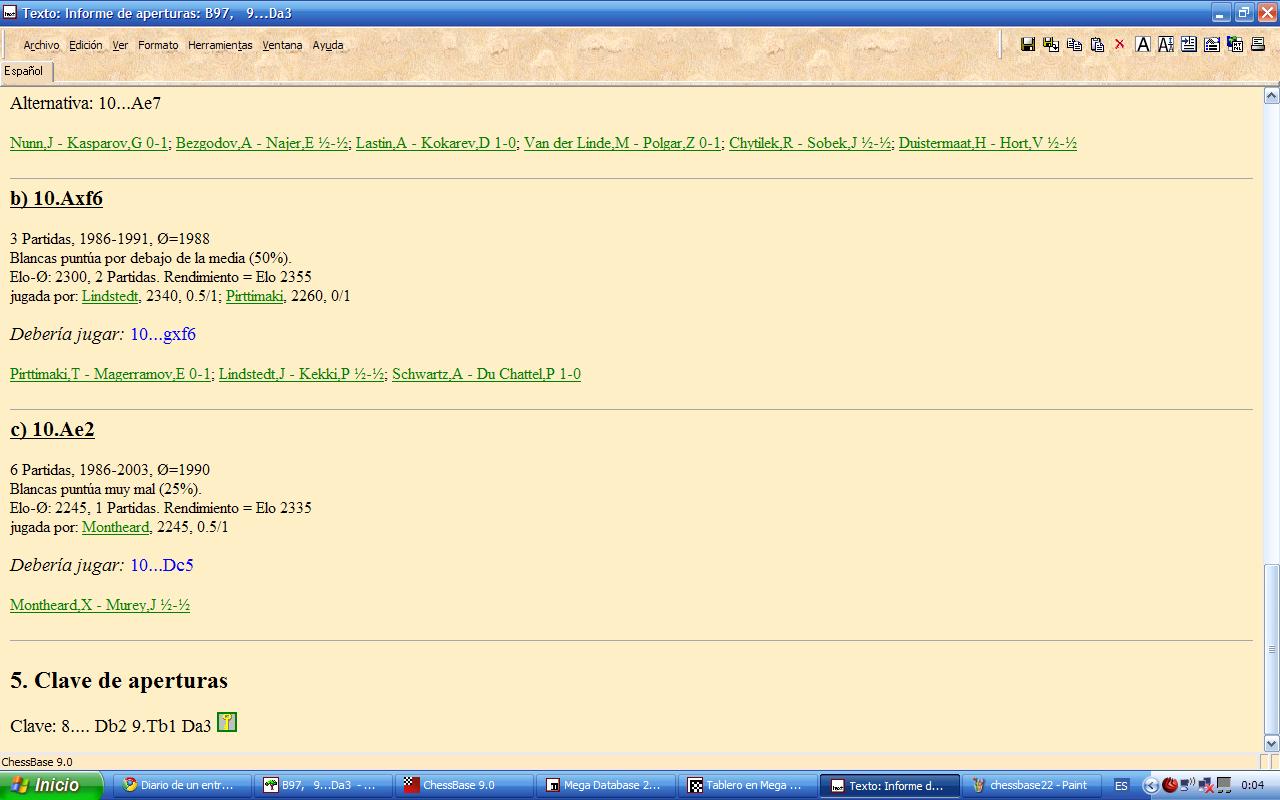This screenshot has height=800, width=1280.
Task: Click the move 10...gxf6
Action: click(x=163, y=334)
